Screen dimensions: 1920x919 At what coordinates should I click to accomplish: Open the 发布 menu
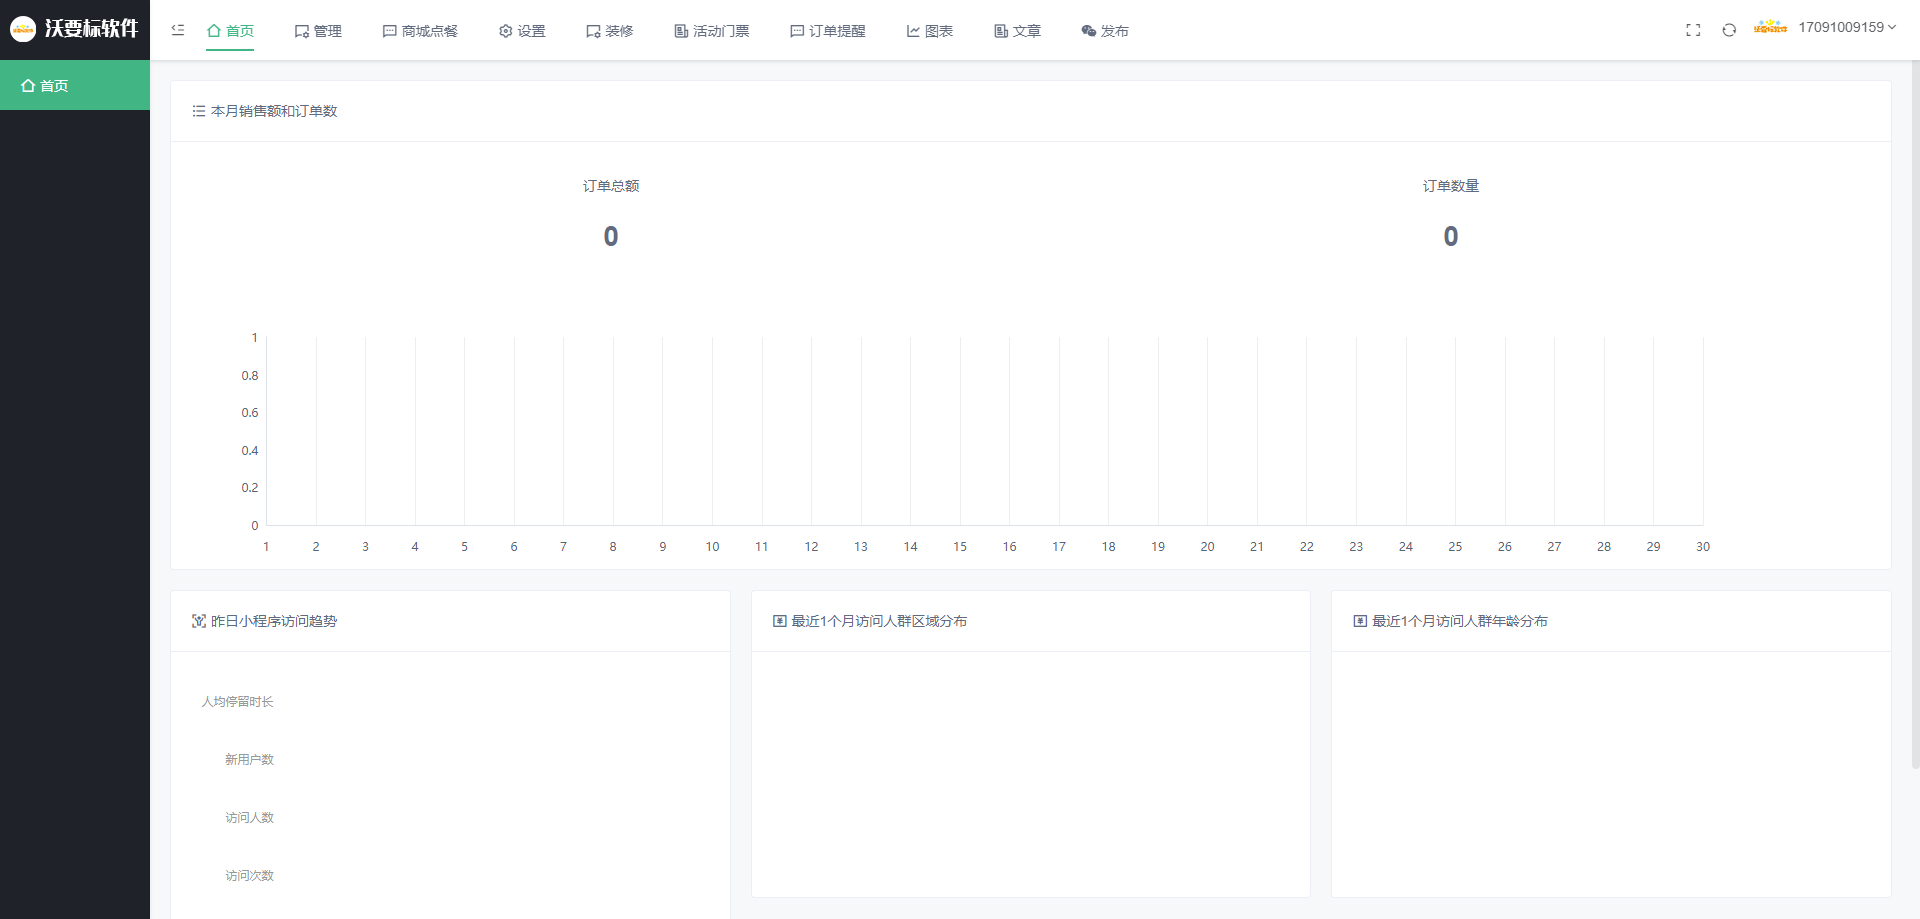[x=1105, y=31]
